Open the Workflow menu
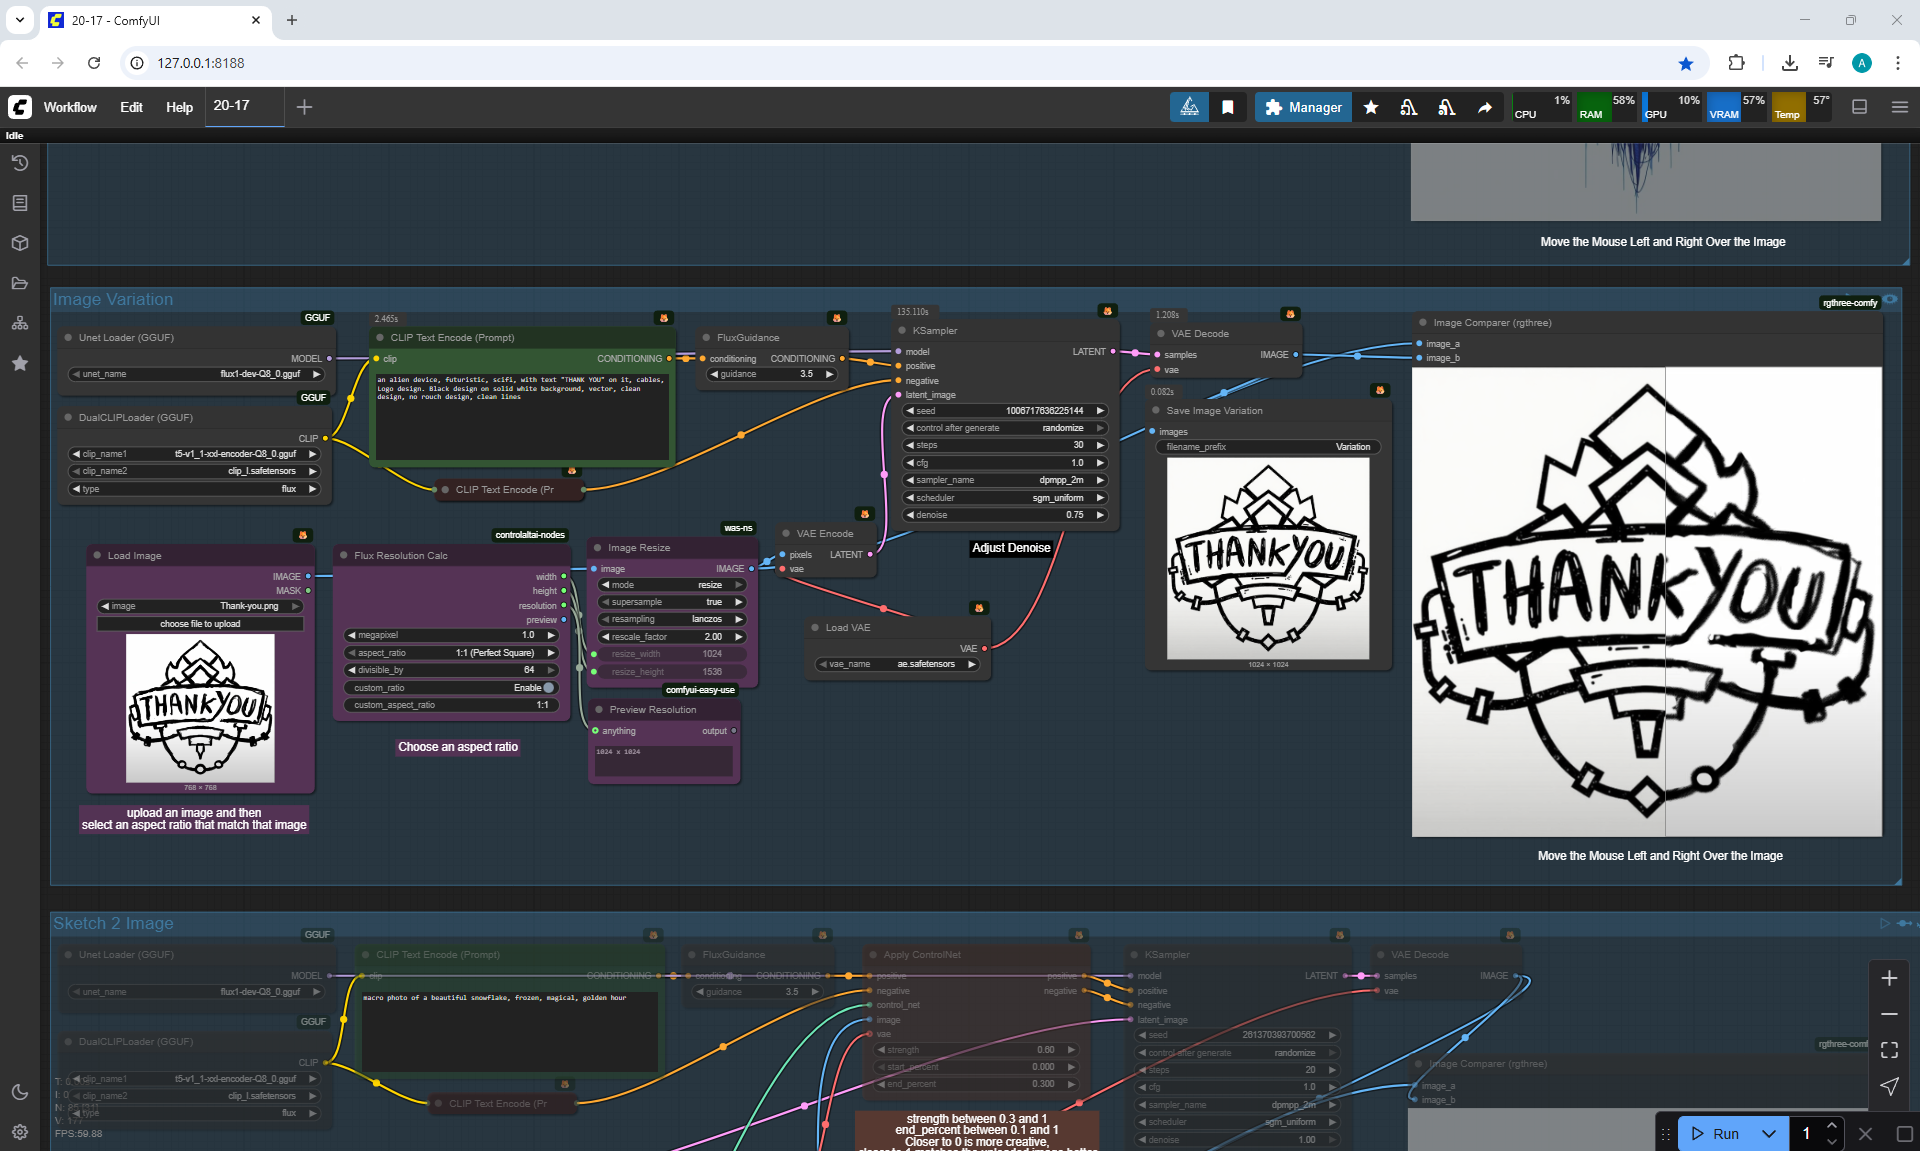This screenshot has width=1920, height=1151. point(70,107)
